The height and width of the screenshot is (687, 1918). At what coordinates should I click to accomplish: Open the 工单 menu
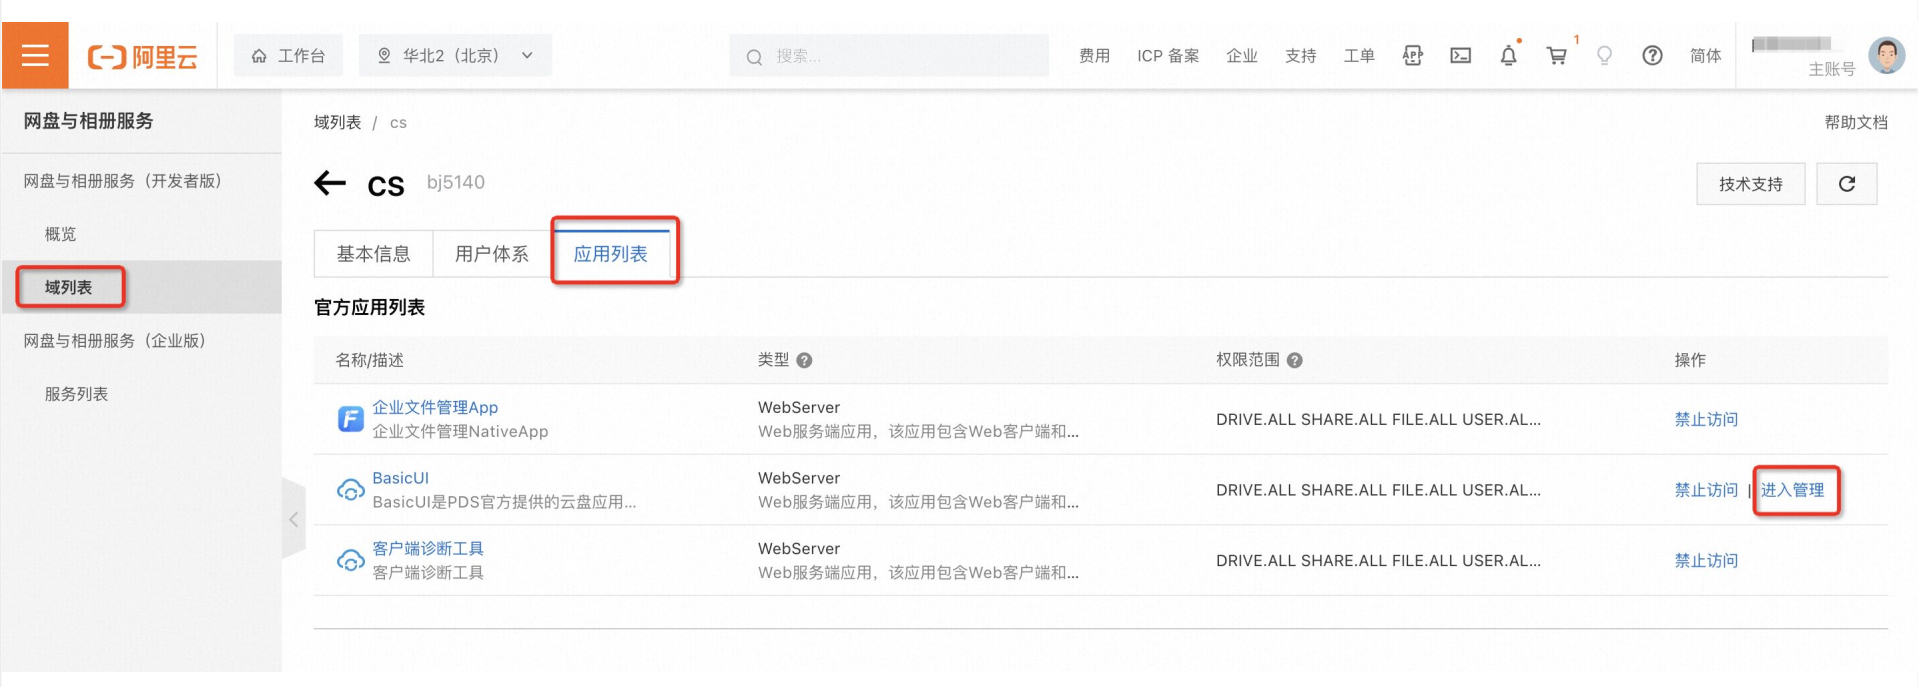point(1359,56)
